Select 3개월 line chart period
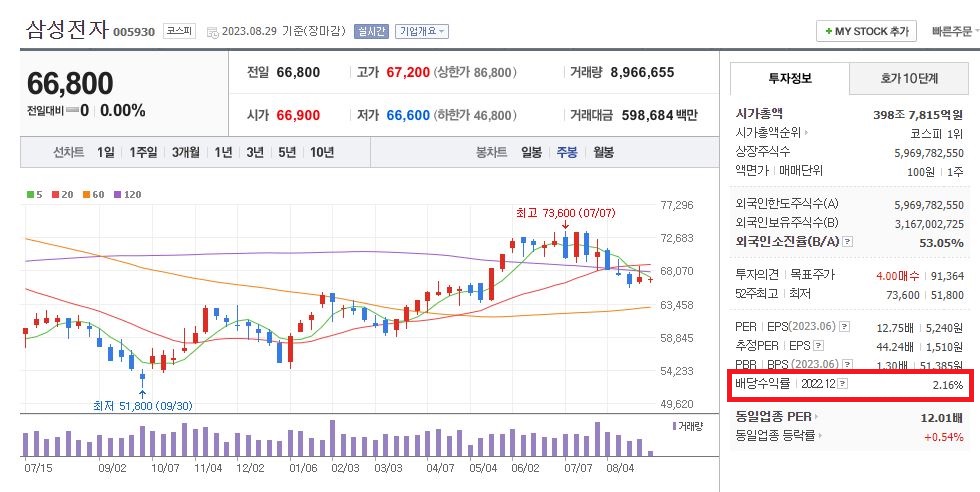 click(186, 152)
